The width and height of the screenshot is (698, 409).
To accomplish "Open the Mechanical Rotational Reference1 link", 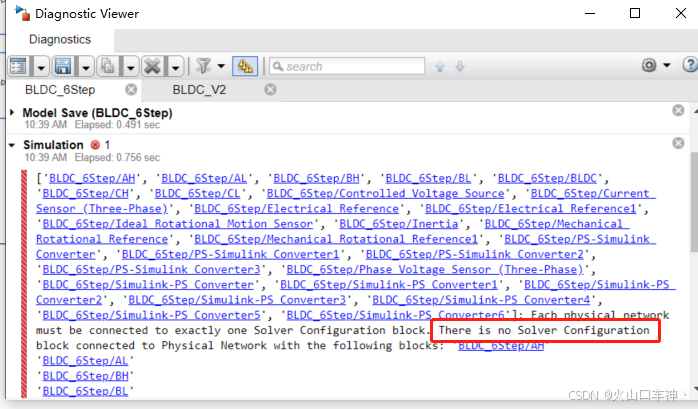I will (x=336, y=239).
